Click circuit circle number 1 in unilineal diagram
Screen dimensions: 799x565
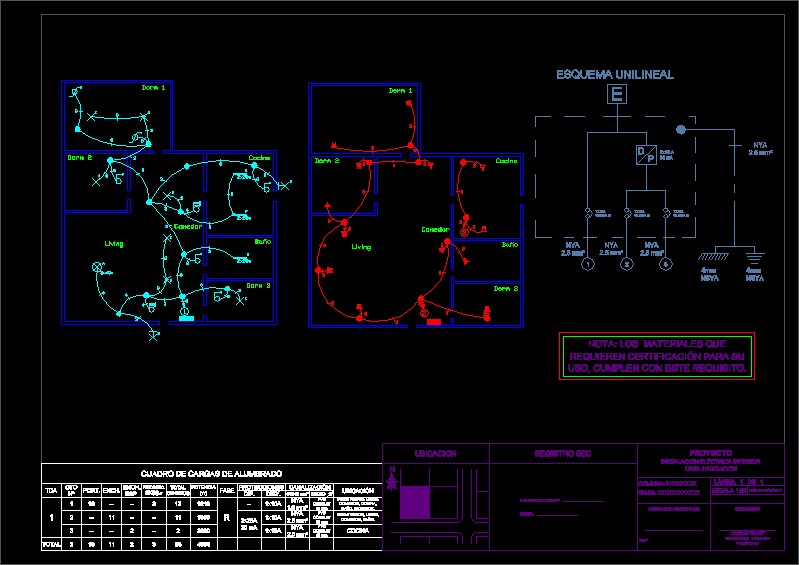pos(588,264)
